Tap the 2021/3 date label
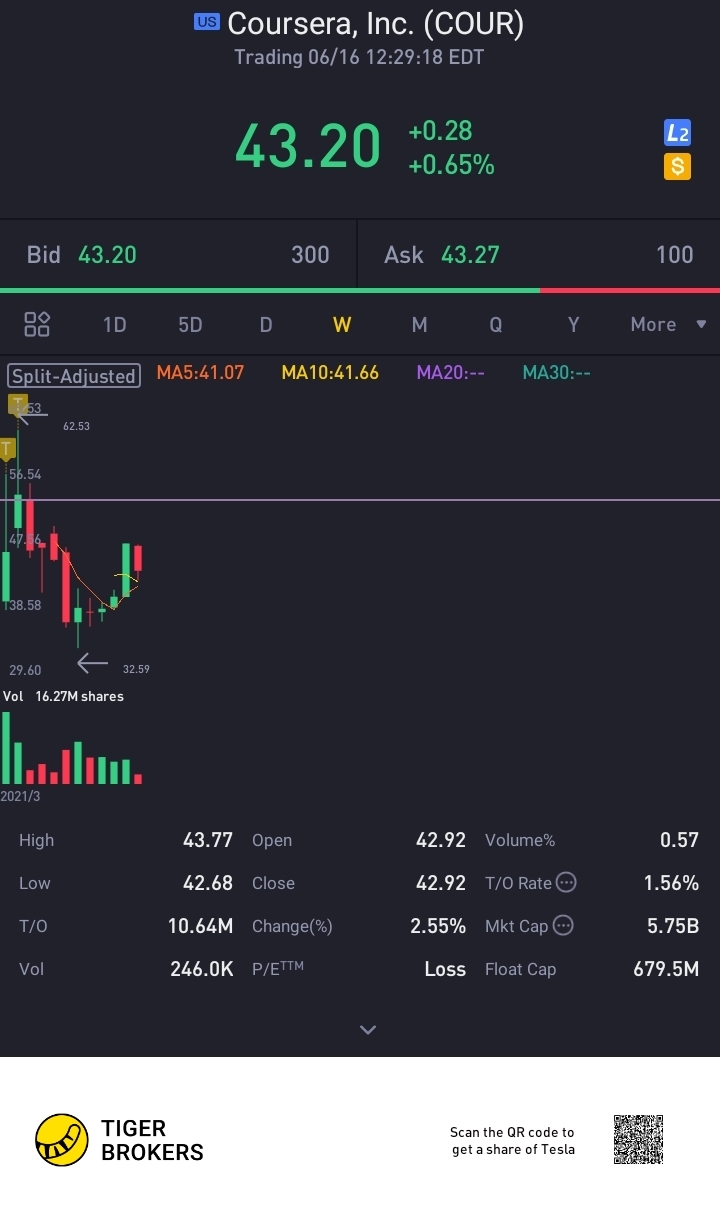Screen dimensions: 720x1223 click(20, 796)
